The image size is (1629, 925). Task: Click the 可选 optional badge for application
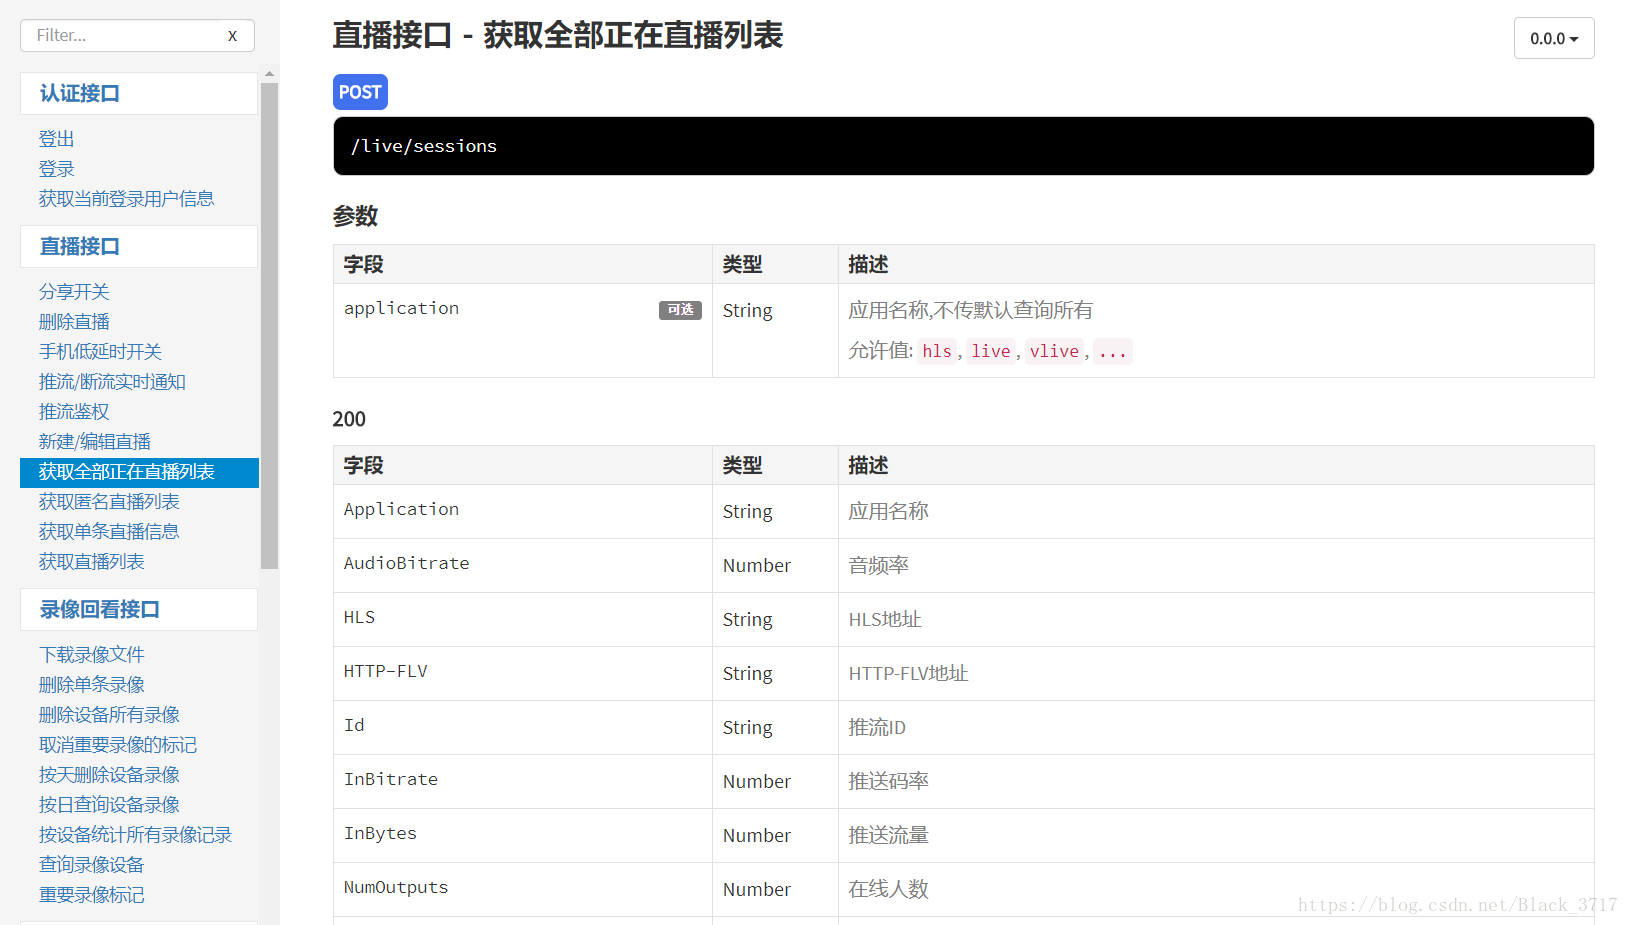click(x=680, y=310)
